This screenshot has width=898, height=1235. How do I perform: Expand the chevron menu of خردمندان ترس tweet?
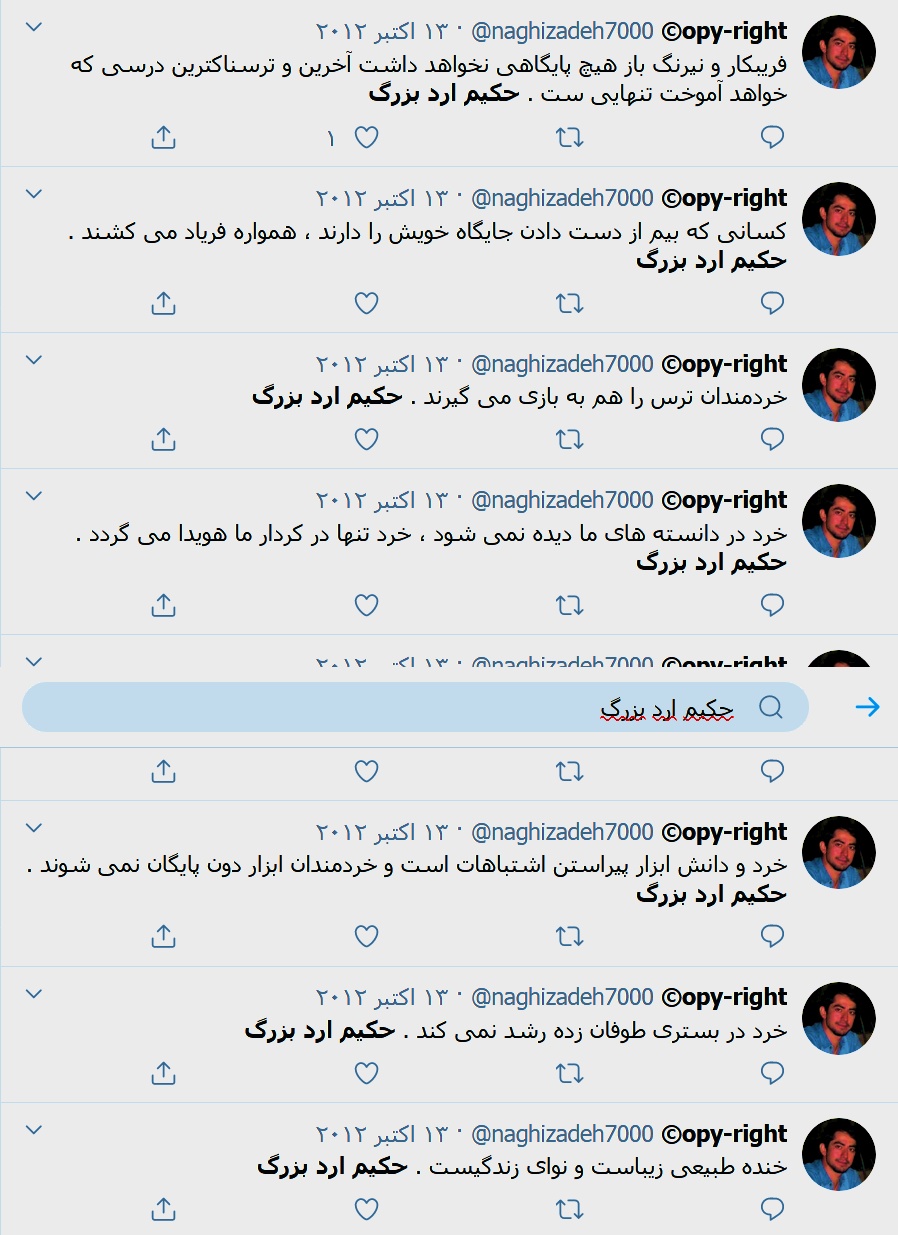(x=33, y=360)
